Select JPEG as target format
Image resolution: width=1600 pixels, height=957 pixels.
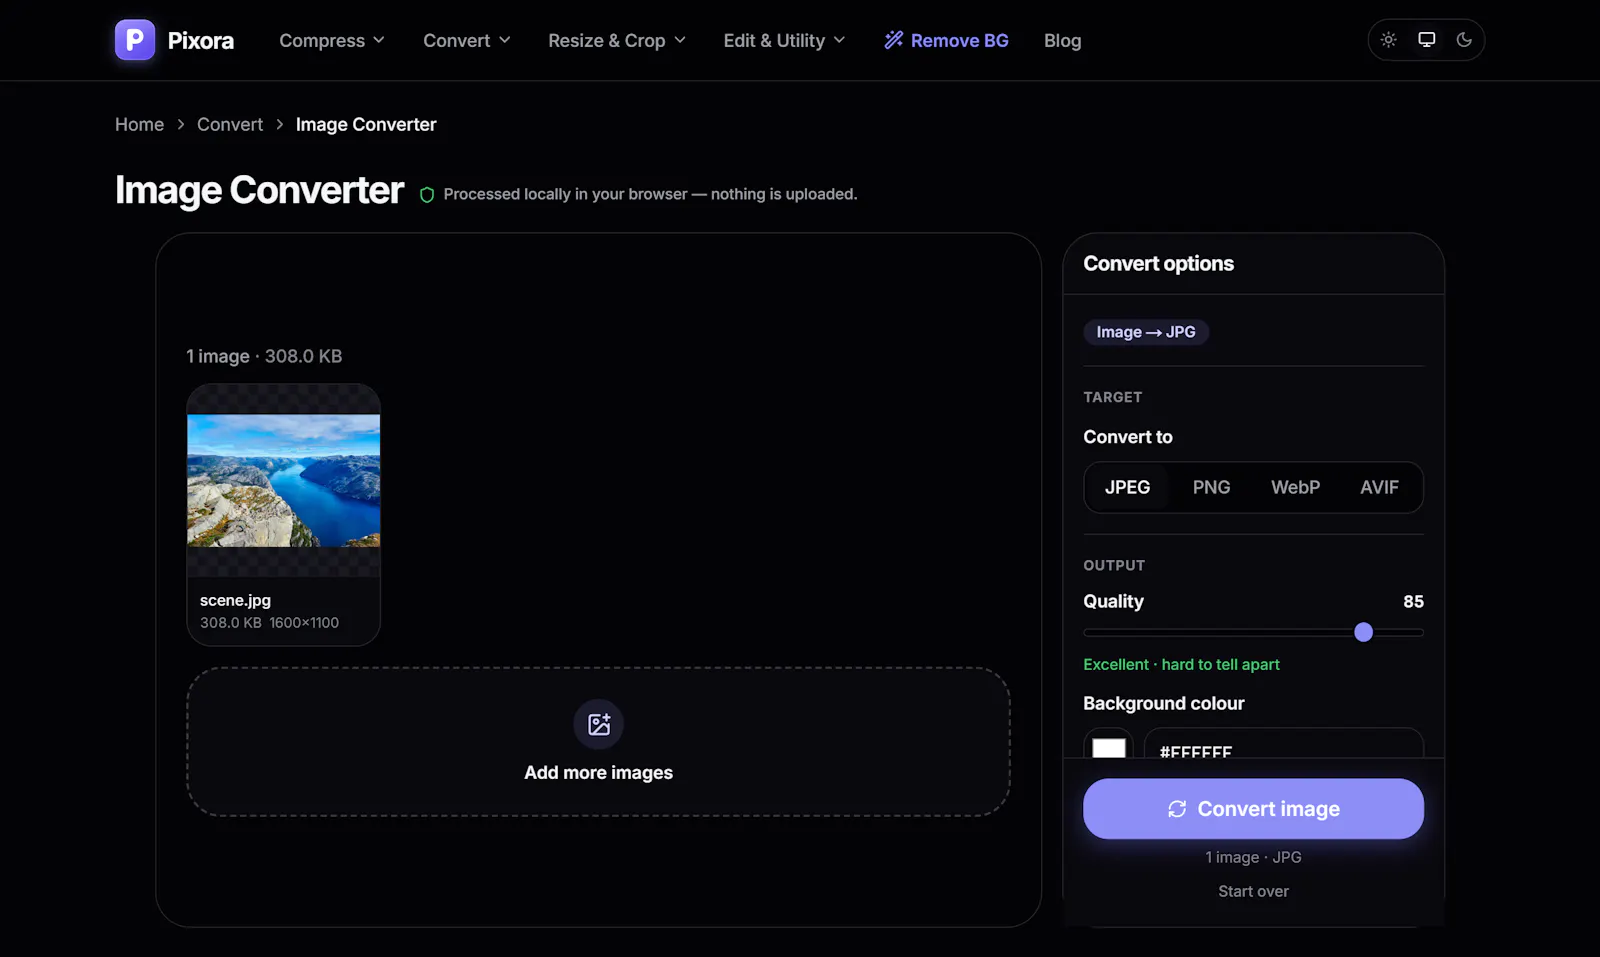click(x=1127, y=487)
